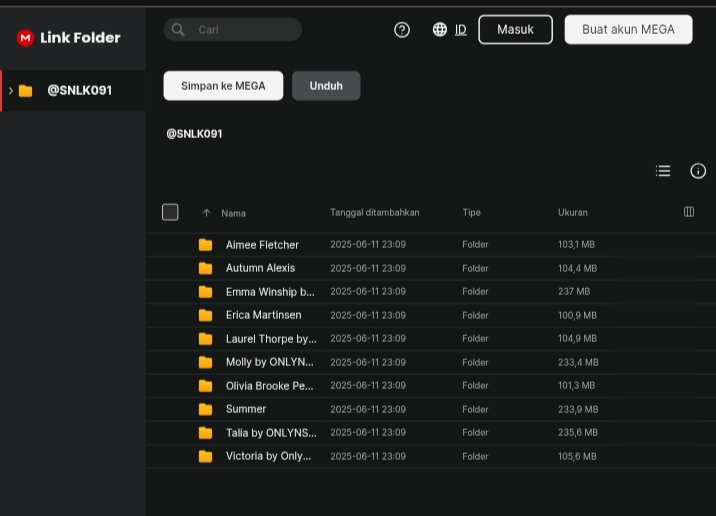Open the Autumn Alexis folder name
Viewport: 716px width, 516px height.
pyautogui.click(x=260, y=268)
